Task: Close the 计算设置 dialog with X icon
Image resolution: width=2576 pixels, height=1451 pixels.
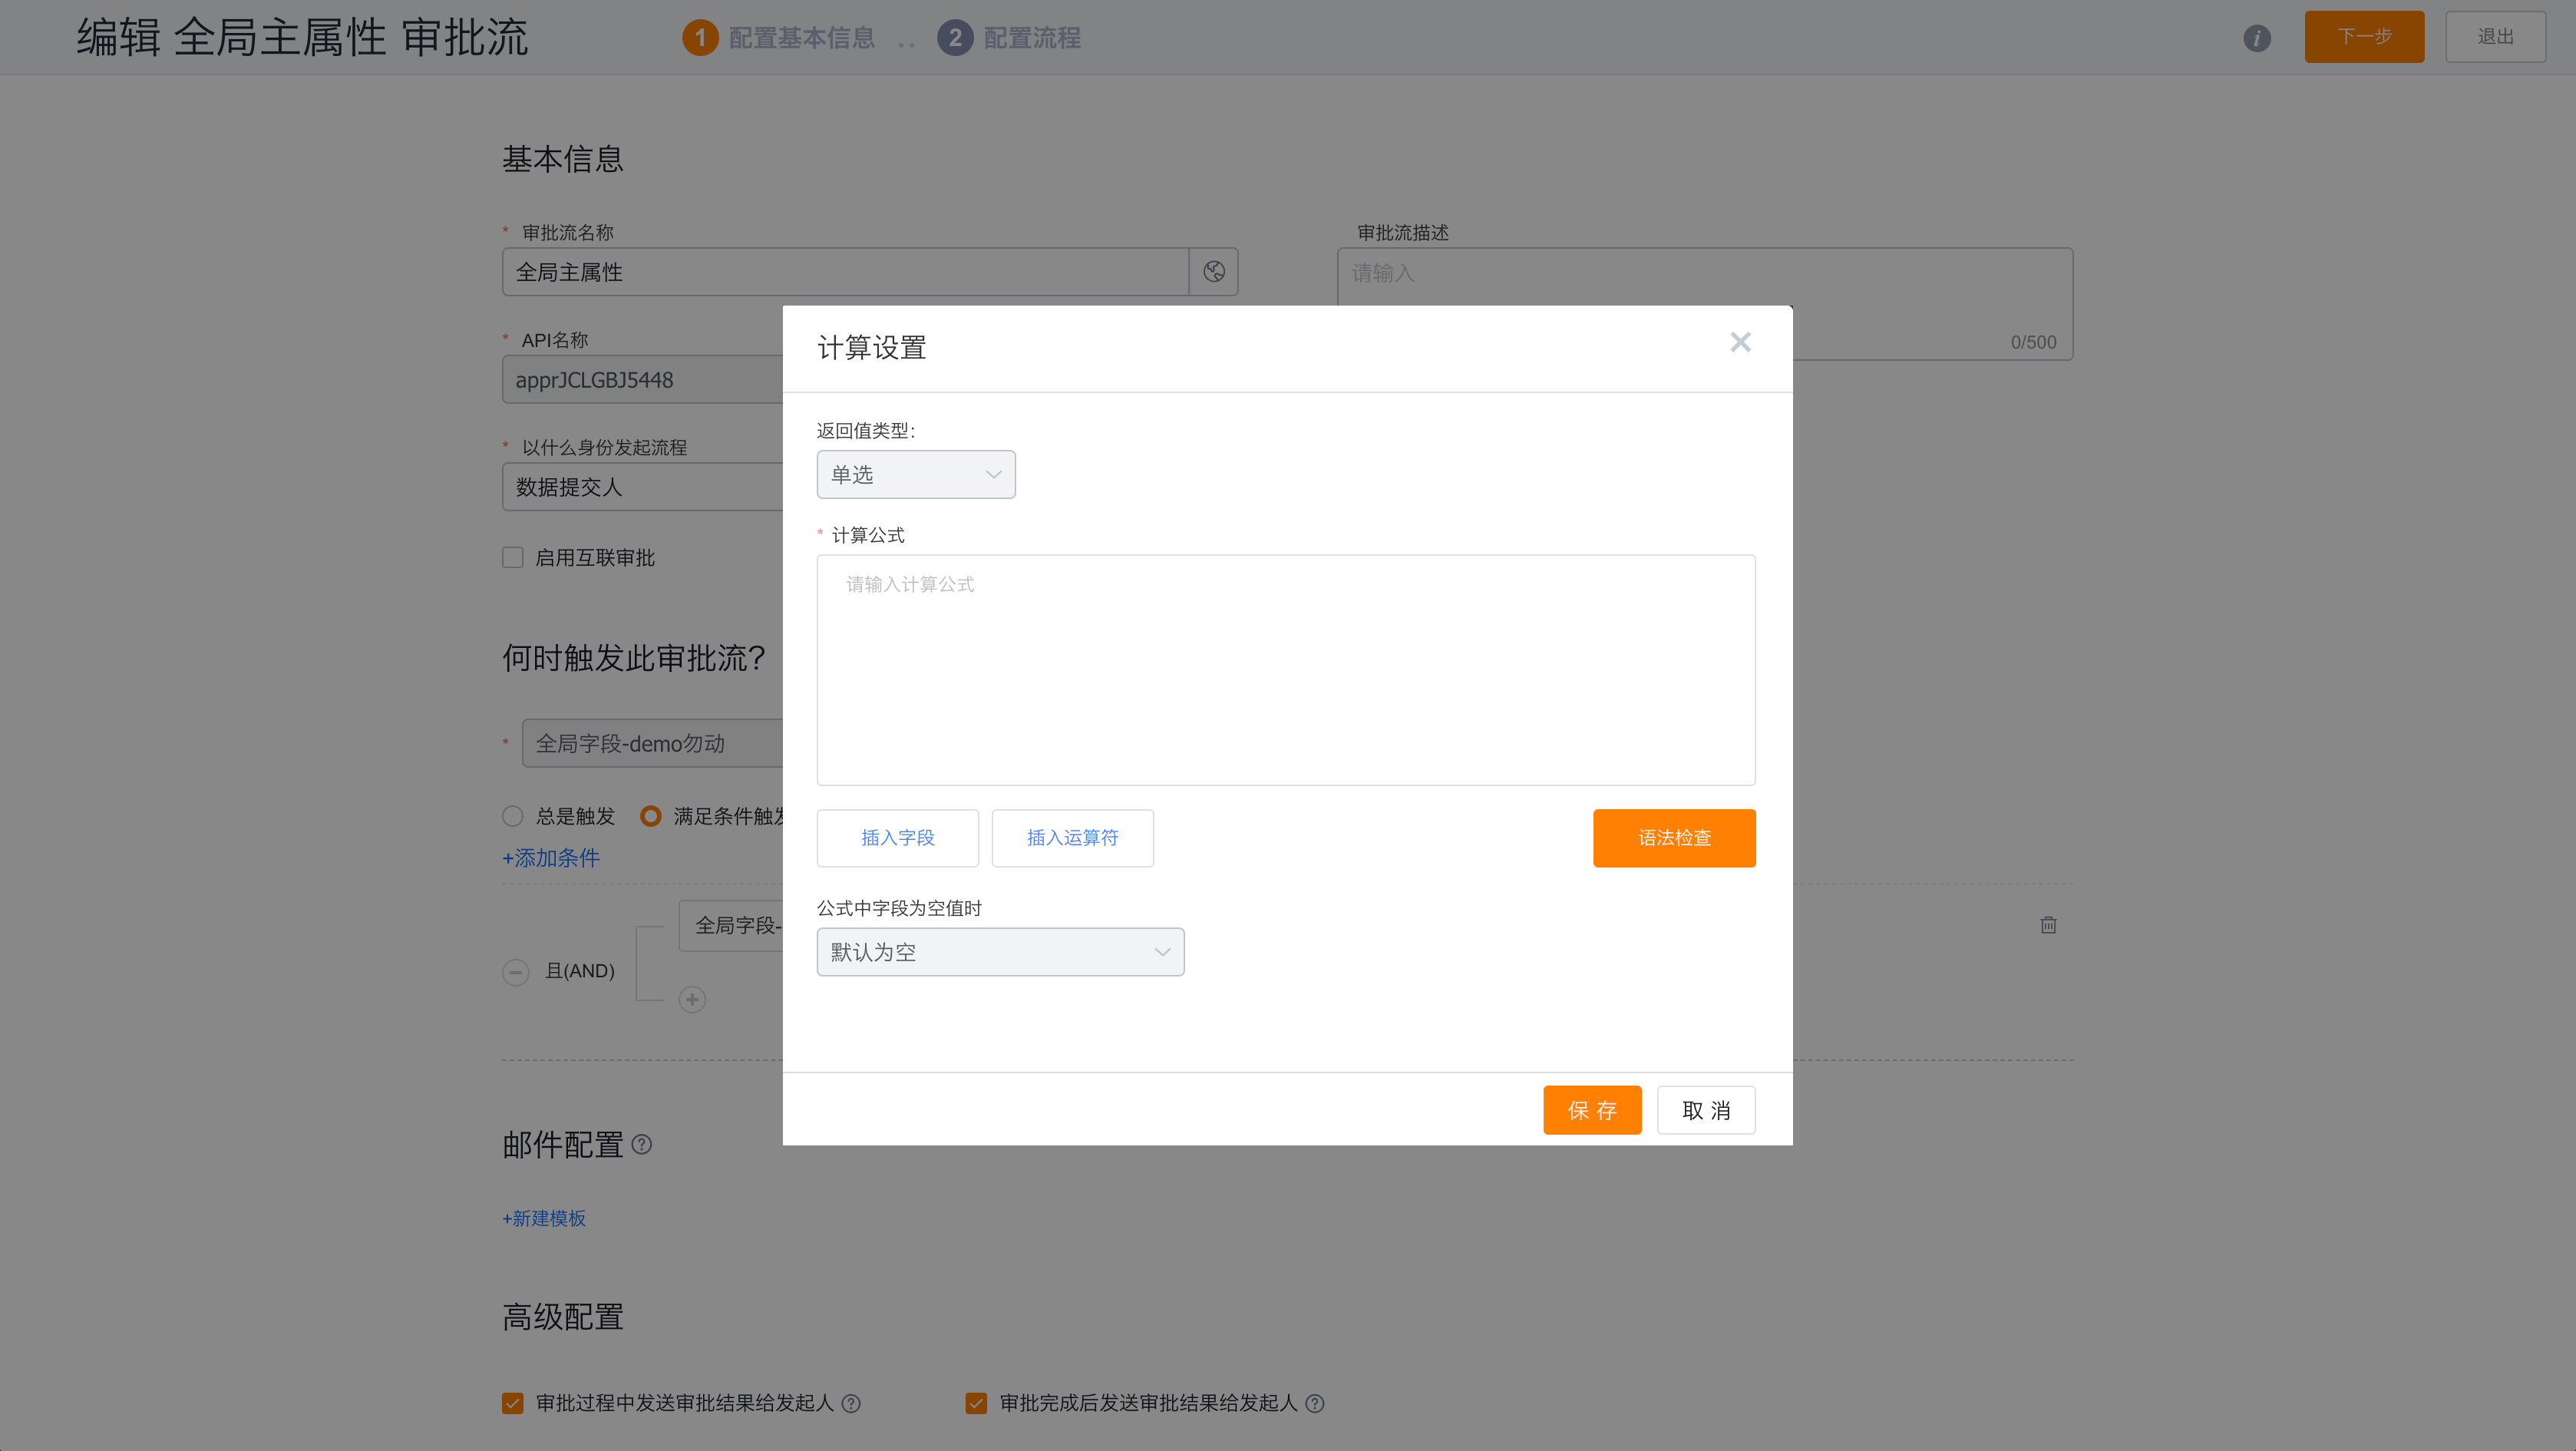Action: (1740, 342)
